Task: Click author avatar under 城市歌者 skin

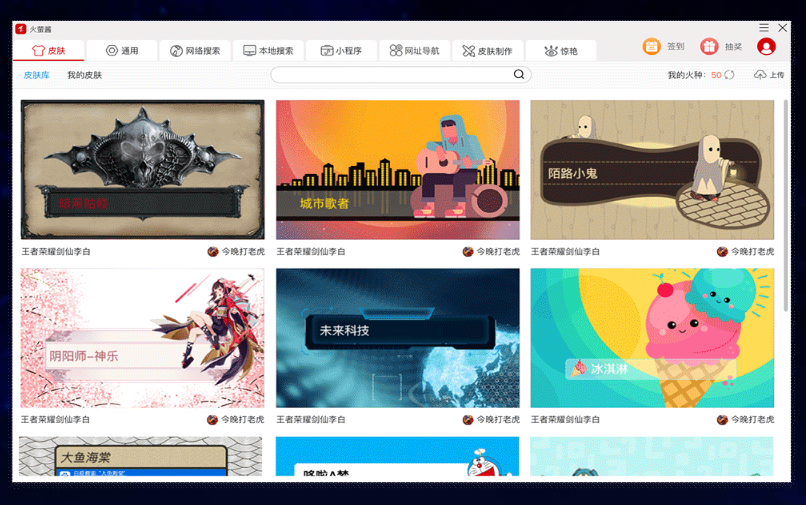Action: click(x=468, y=251)
